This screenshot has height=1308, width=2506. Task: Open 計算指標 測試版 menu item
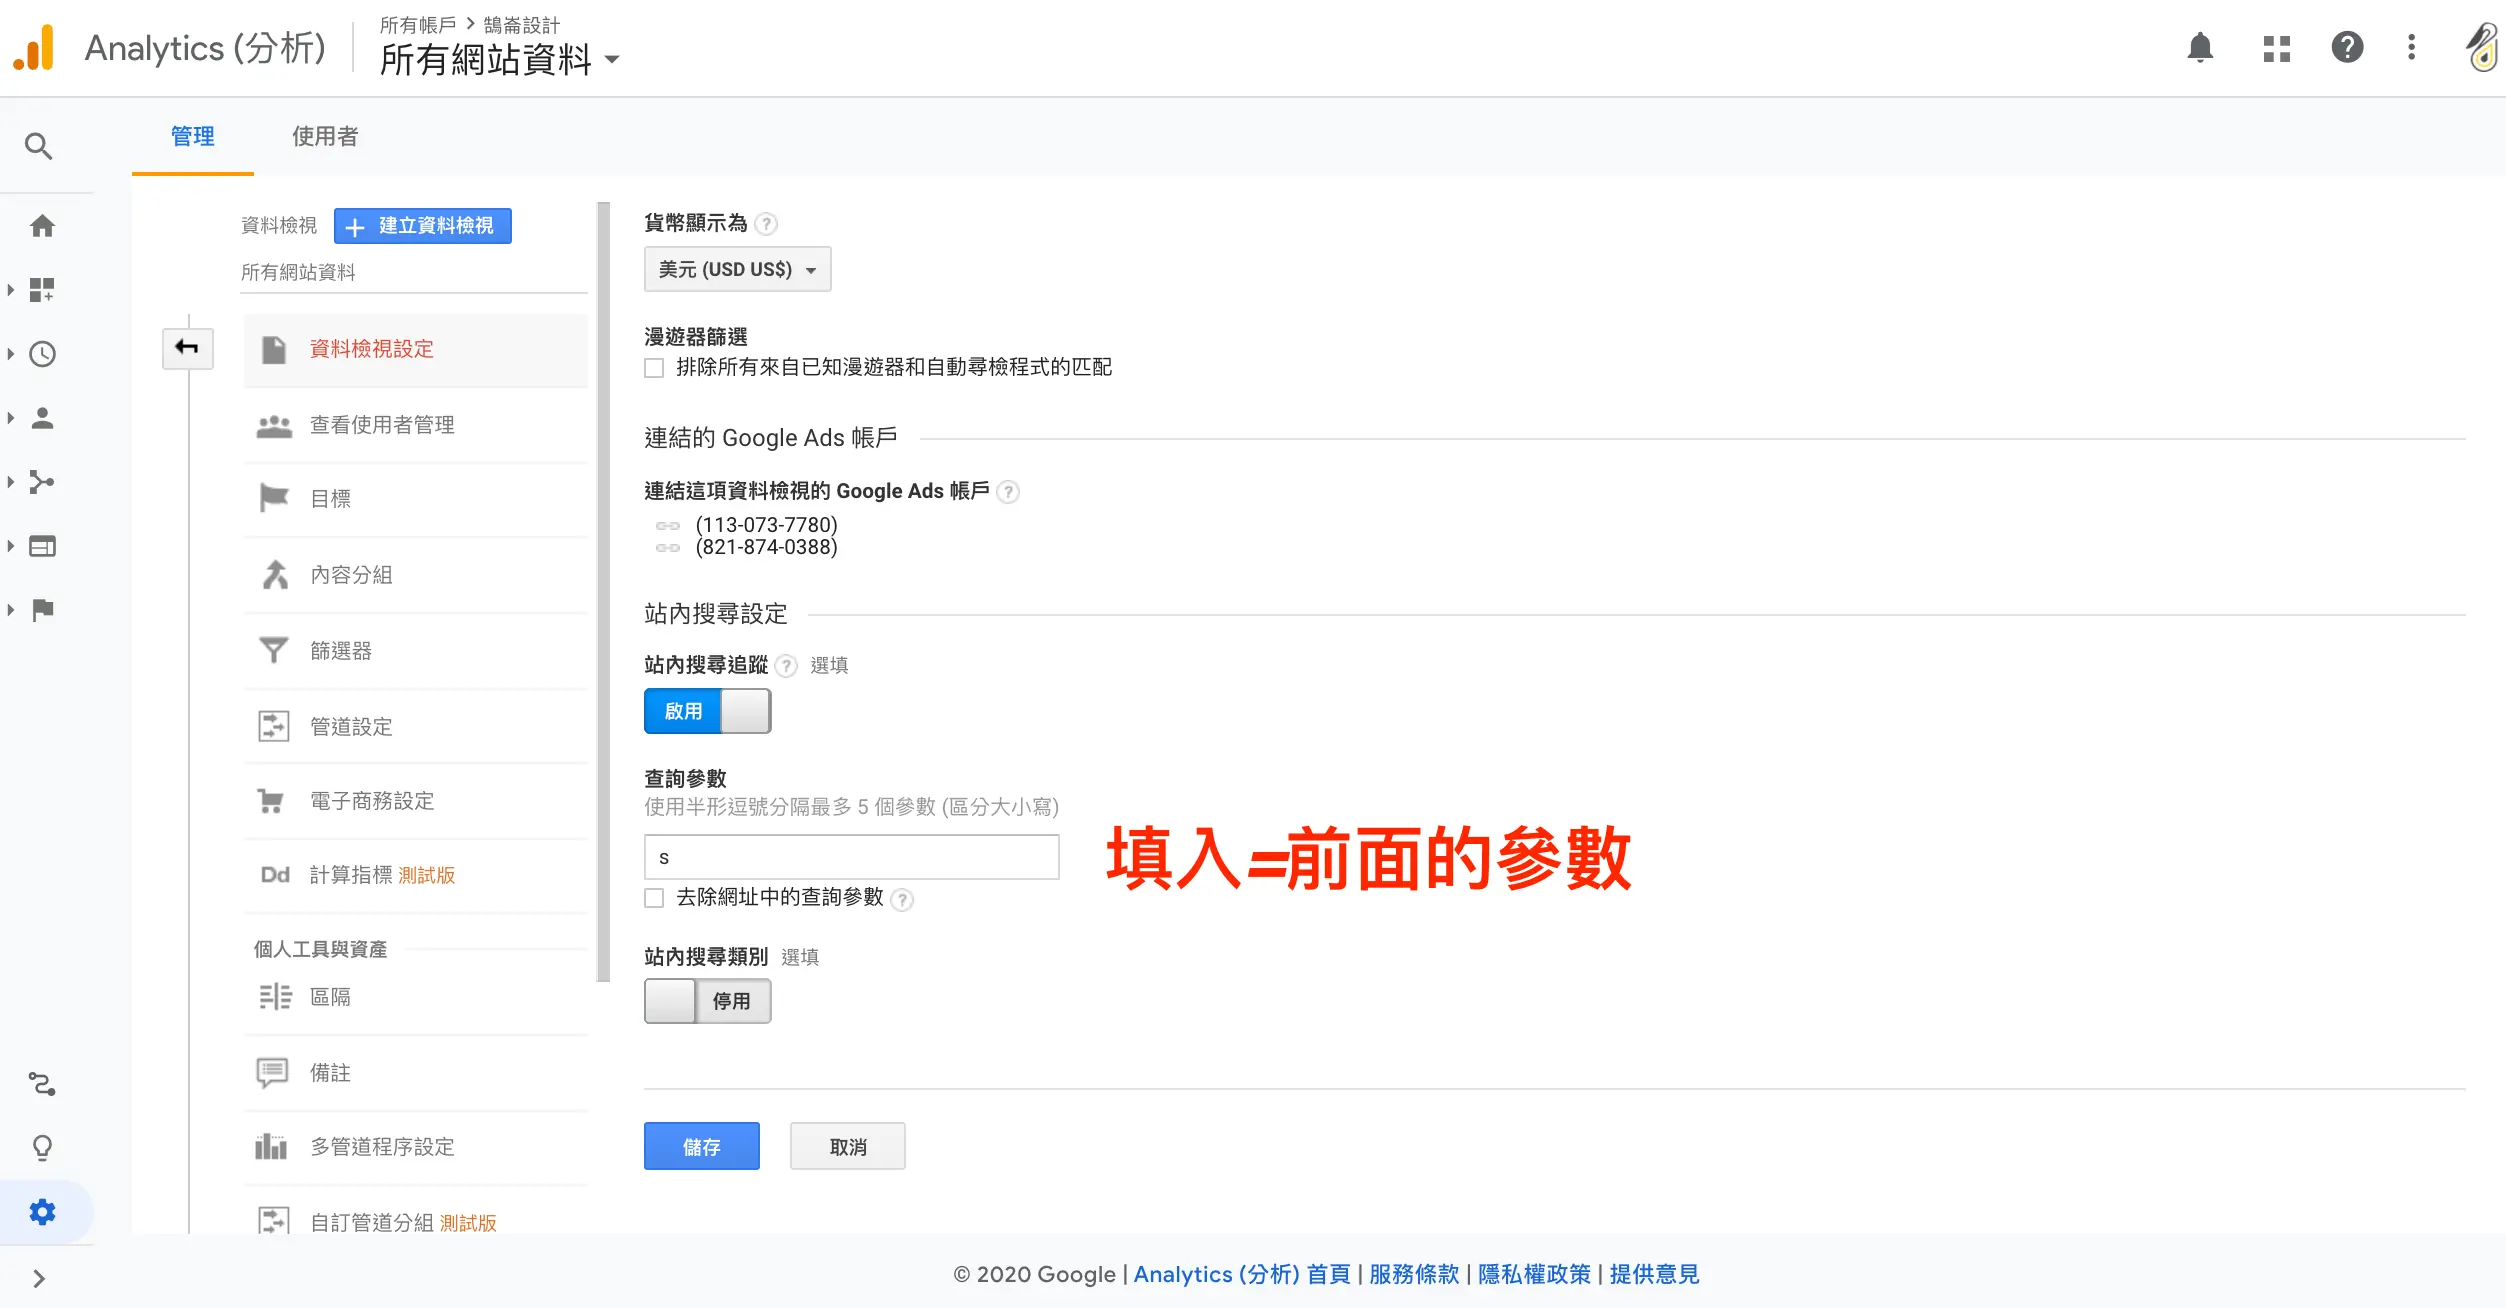click(415, 875)
